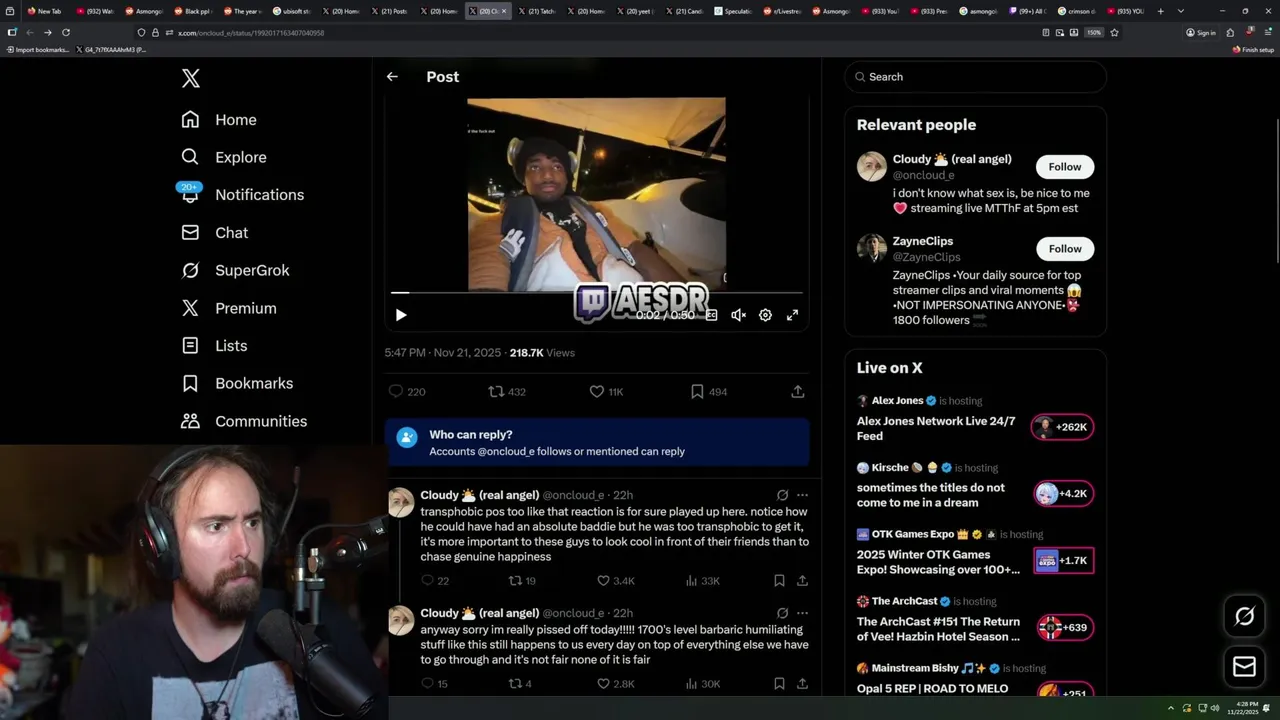Open Grok floating button
This screenshot has width=1280, height=720.
[x=1244, y=617]
